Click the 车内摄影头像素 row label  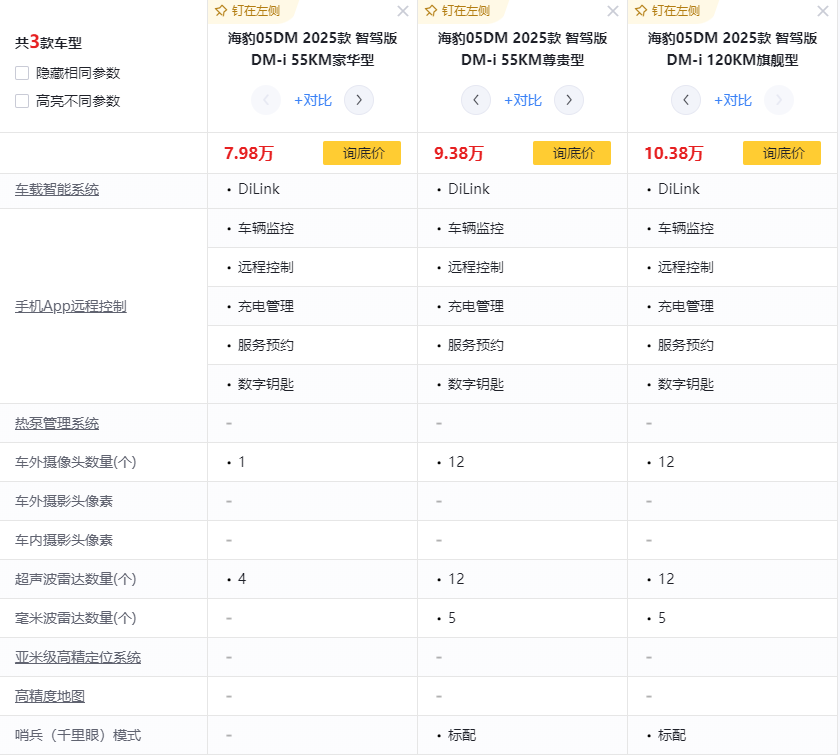point(64,541)
